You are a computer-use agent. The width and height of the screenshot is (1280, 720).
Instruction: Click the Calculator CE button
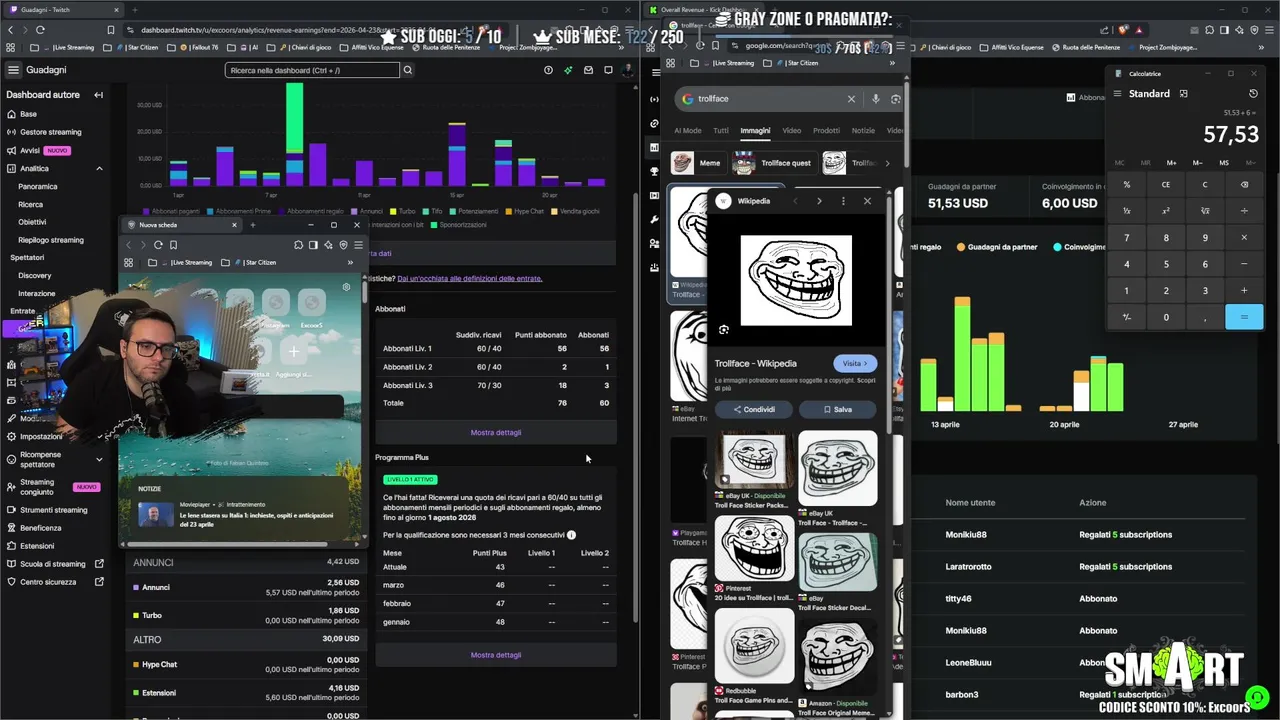[x=1166, y=185]
